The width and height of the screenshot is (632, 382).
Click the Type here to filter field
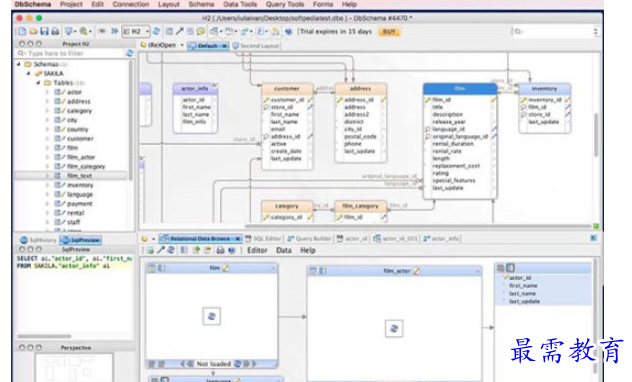pyautogui.click(x=71, y=53)
